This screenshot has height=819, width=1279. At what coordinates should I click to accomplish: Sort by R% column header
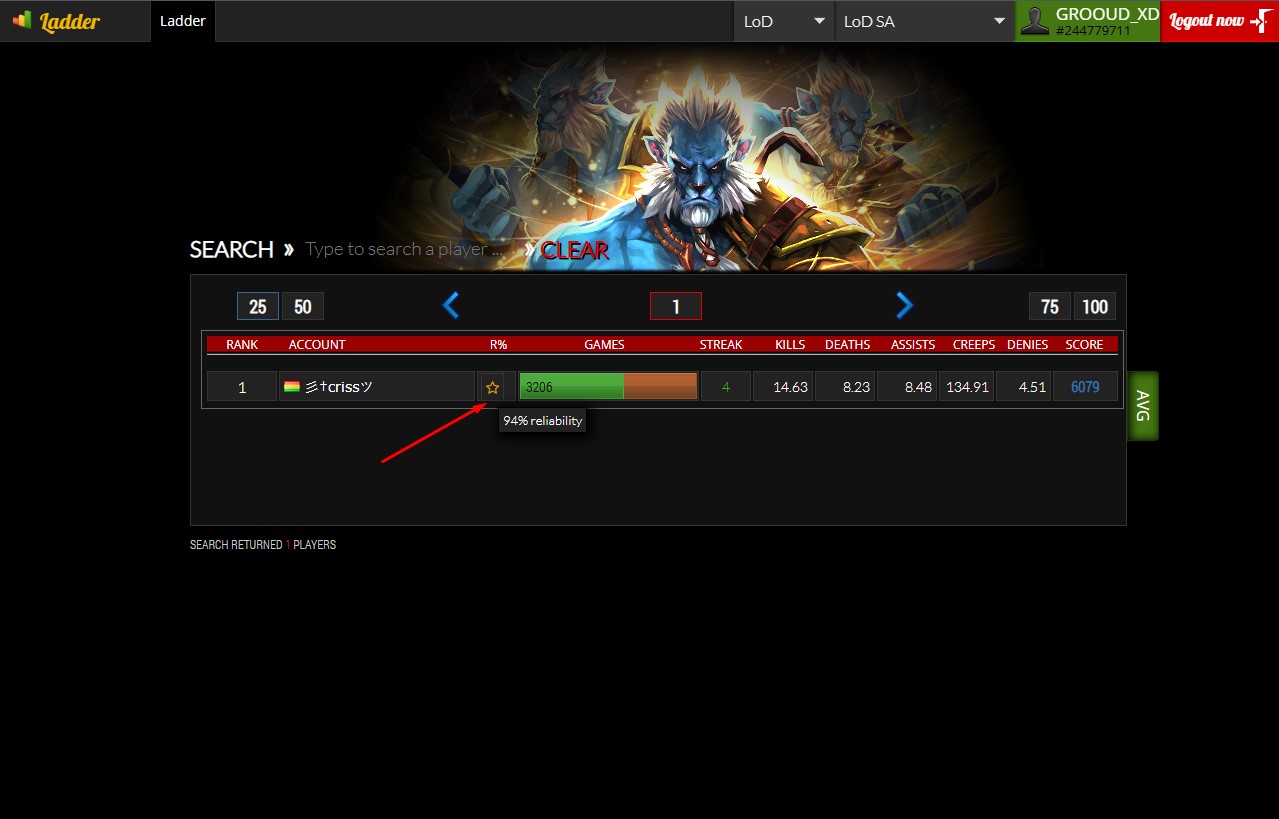pos(498,344)
